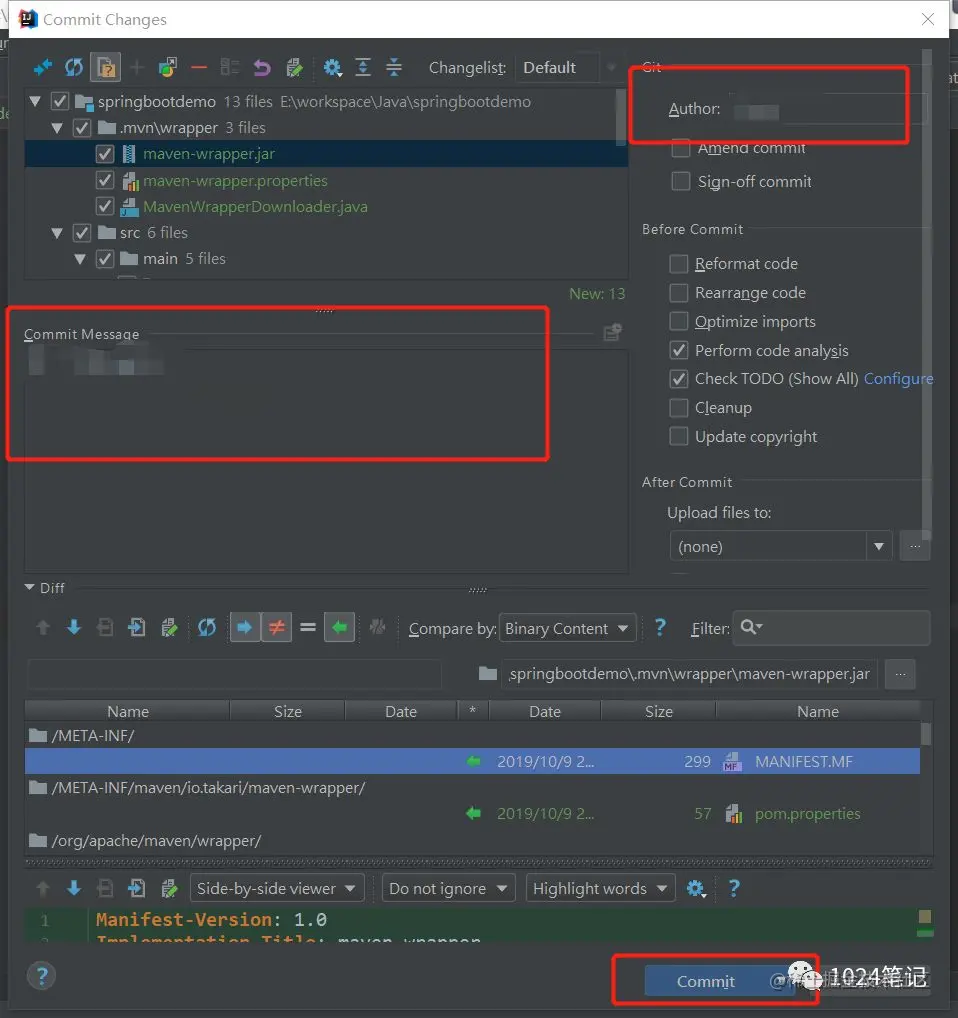This screenshot has width=958, height=1018.
Task: Click the Refresh changes icon in top toolbar
Action: click(x=74, y=67)
